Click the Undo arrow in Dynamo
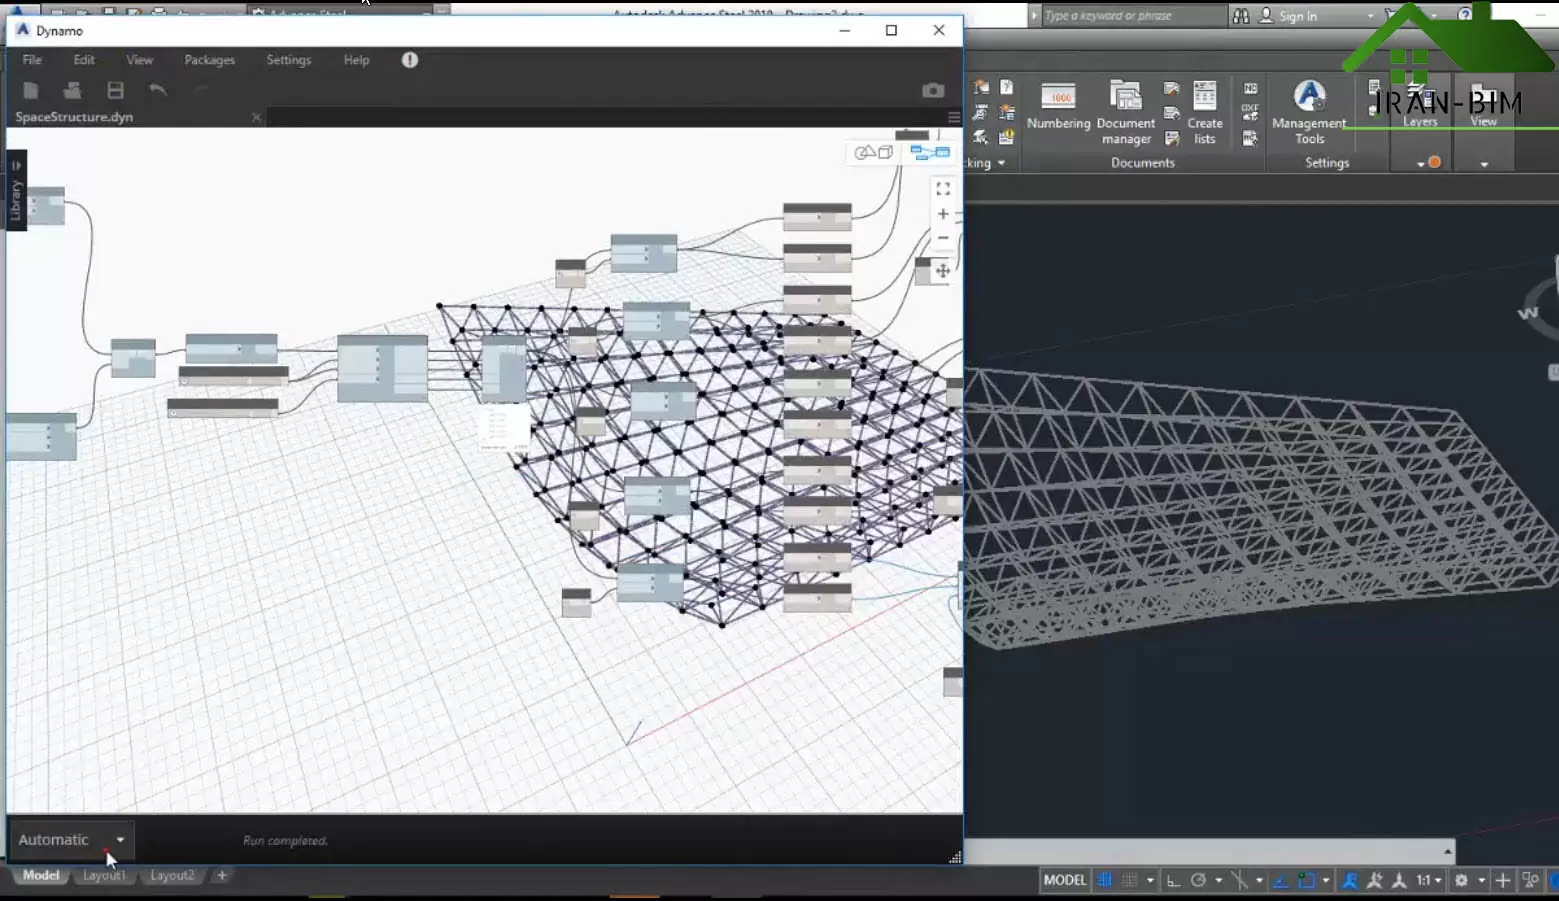The width and height of the screenshot is (1559, 901). [158, 91]
